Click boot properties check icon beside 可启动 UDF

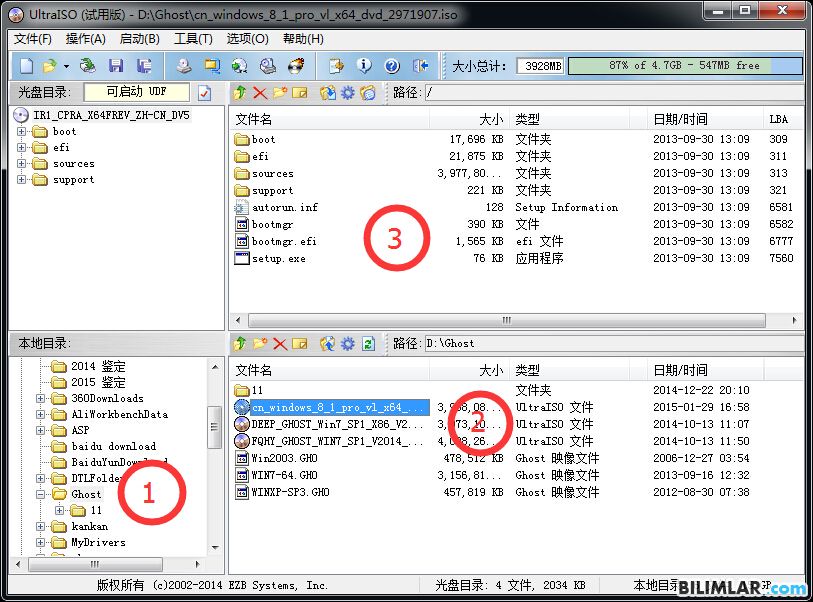click(205, 93)
